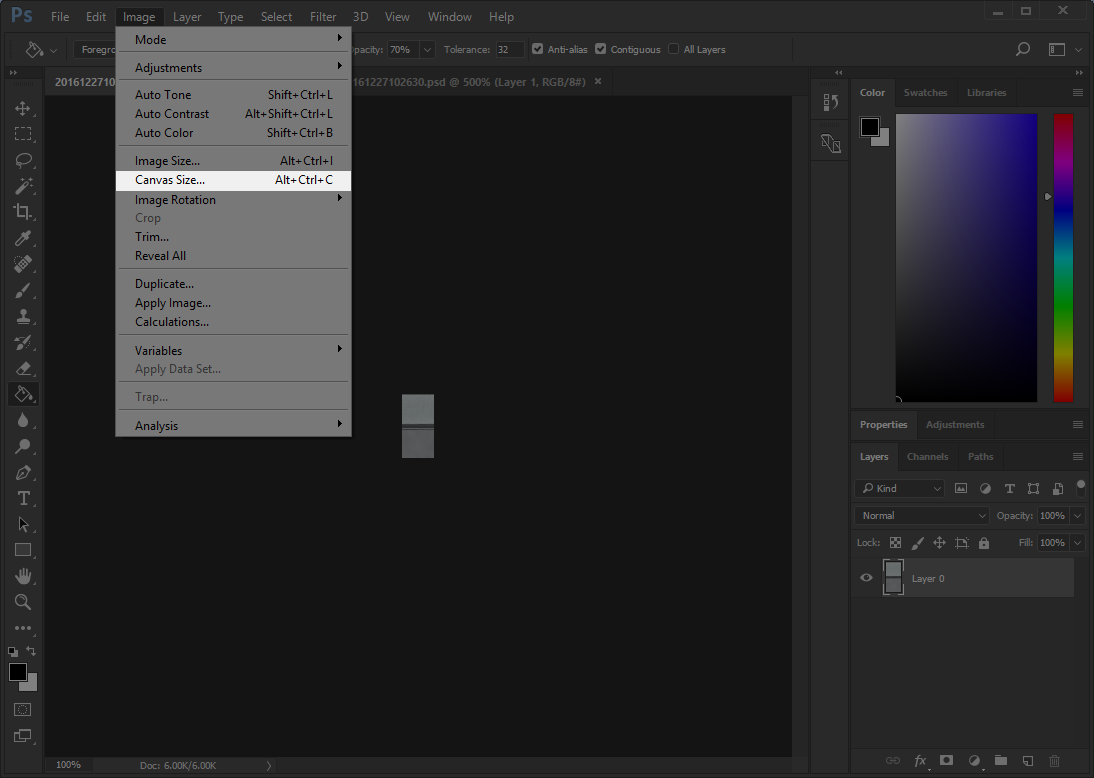Image resolution: width=1094 pixels, height=778 pixels.
Task: Select the Hand tool
Action: pyautogui.click(x=23, y=576)
